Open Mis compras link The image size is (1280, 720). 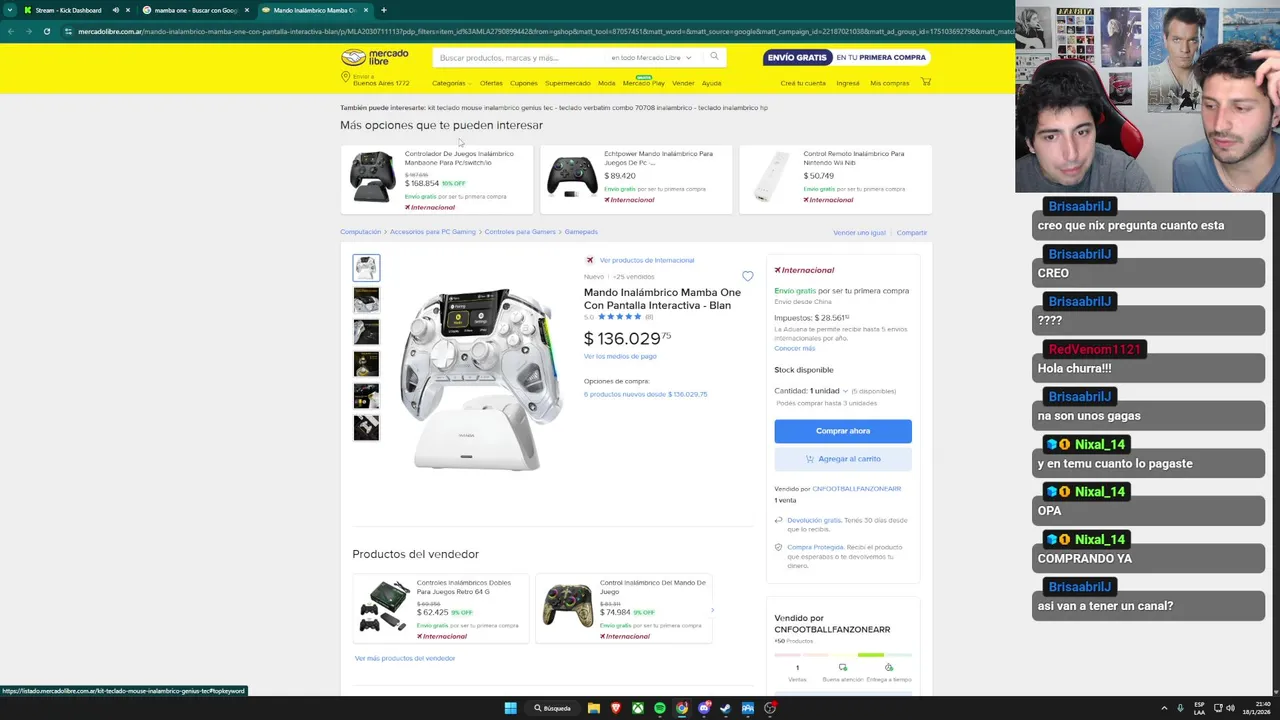point(890,83)
